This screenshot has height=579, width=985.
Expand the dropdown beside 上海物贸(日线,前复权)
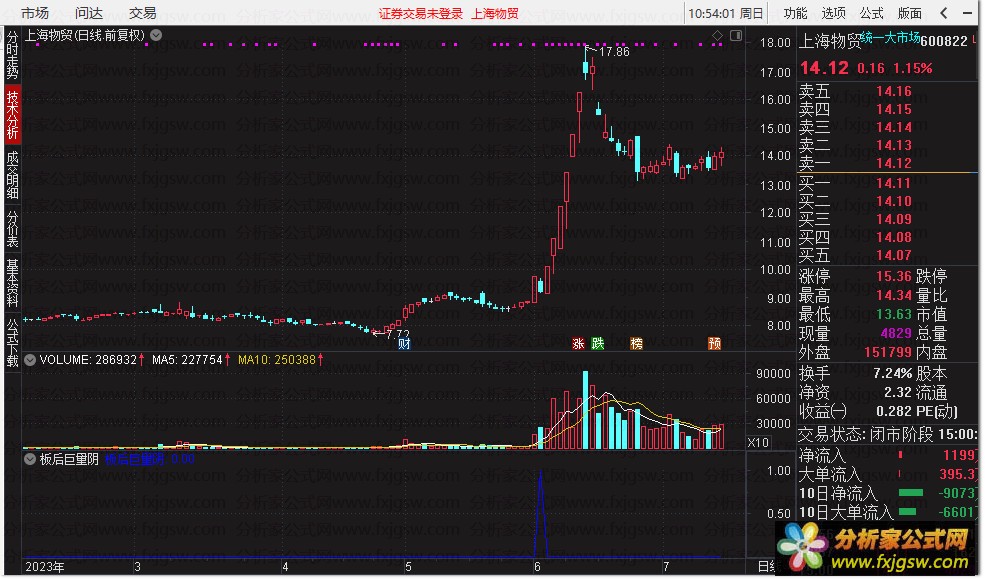[156, 35]
